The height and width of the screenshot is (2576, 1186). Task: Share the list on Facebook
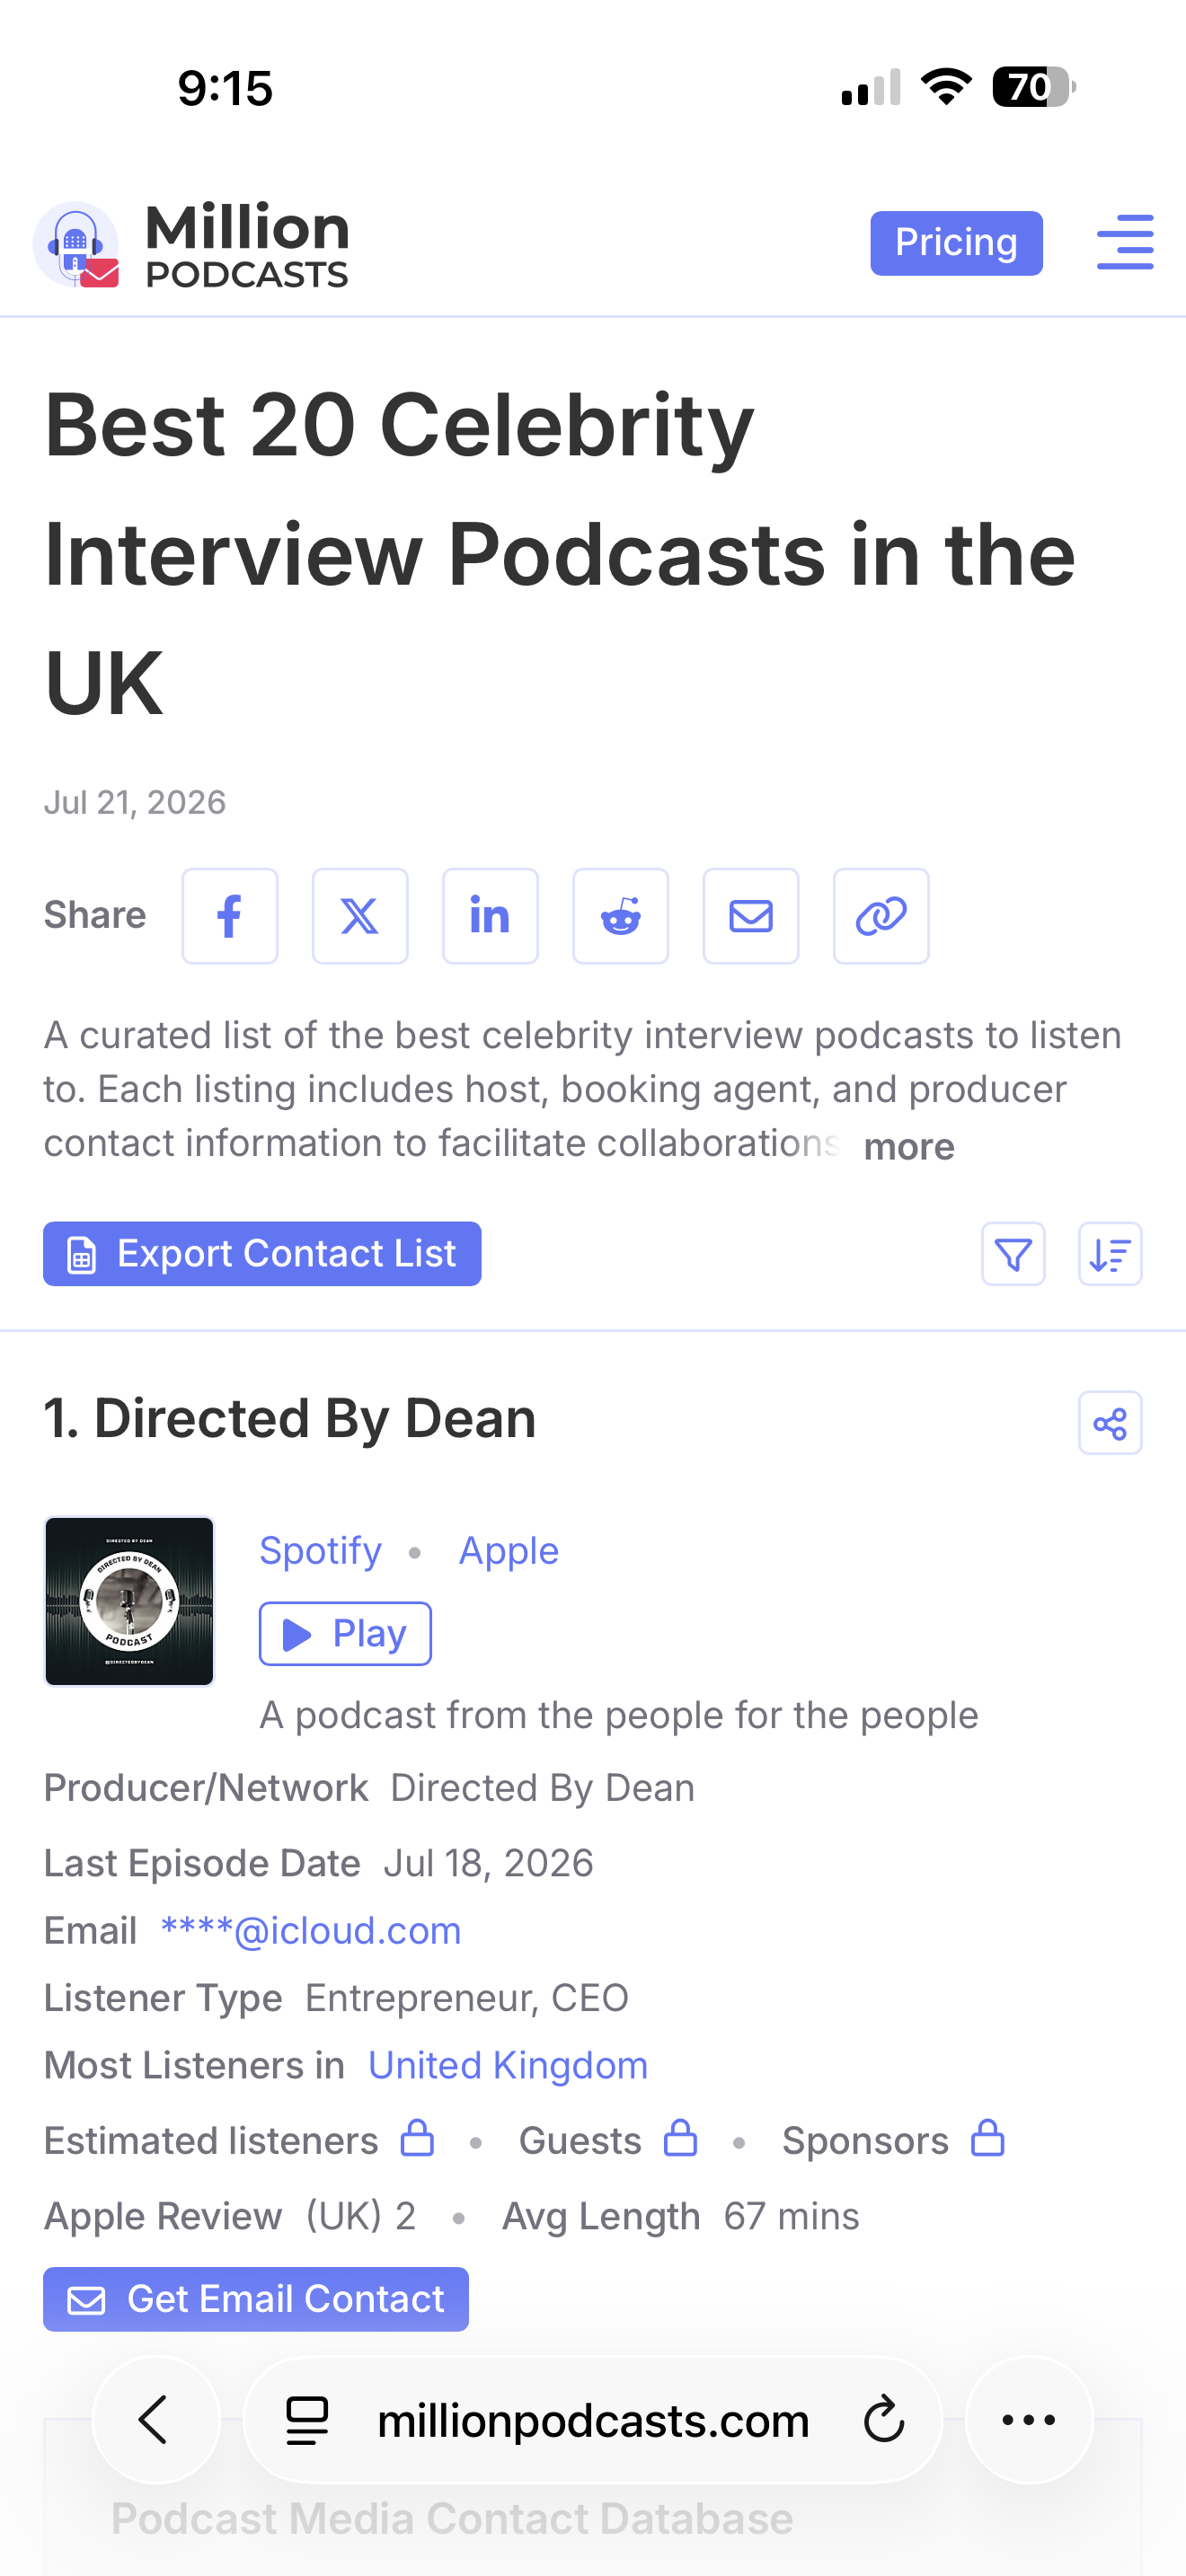pyautogui.click(x=229, y=916)
